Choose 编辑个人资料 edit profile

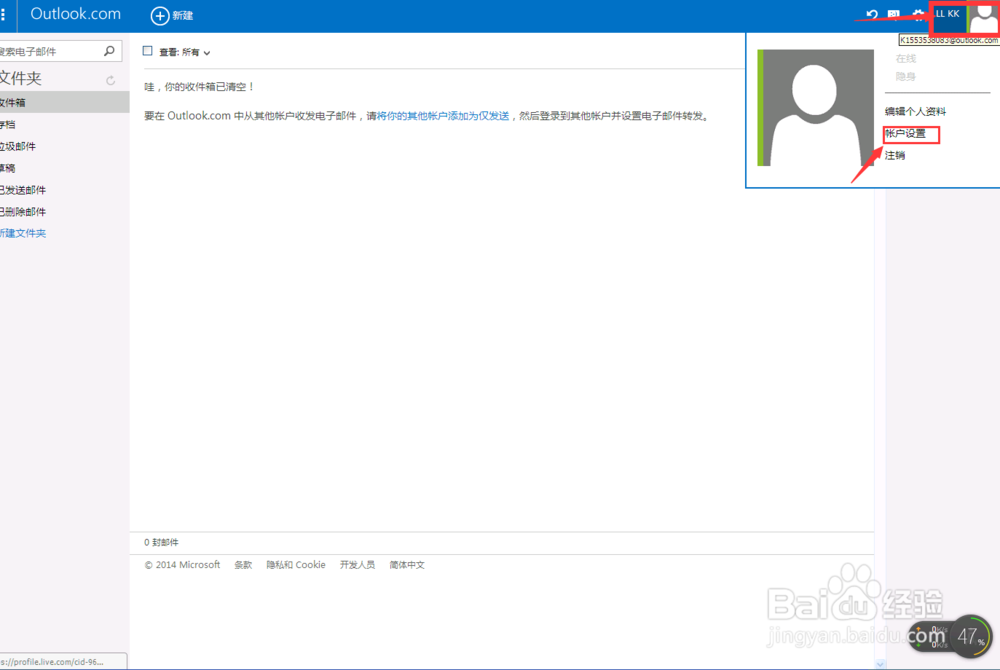coord(915,112)
